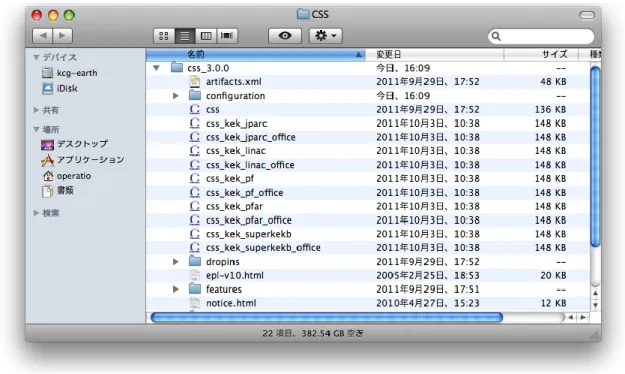This screenshot has height=374, width=625.
Task: Click the css_kek_pfar_office application icon
Action: coord(195,220)
